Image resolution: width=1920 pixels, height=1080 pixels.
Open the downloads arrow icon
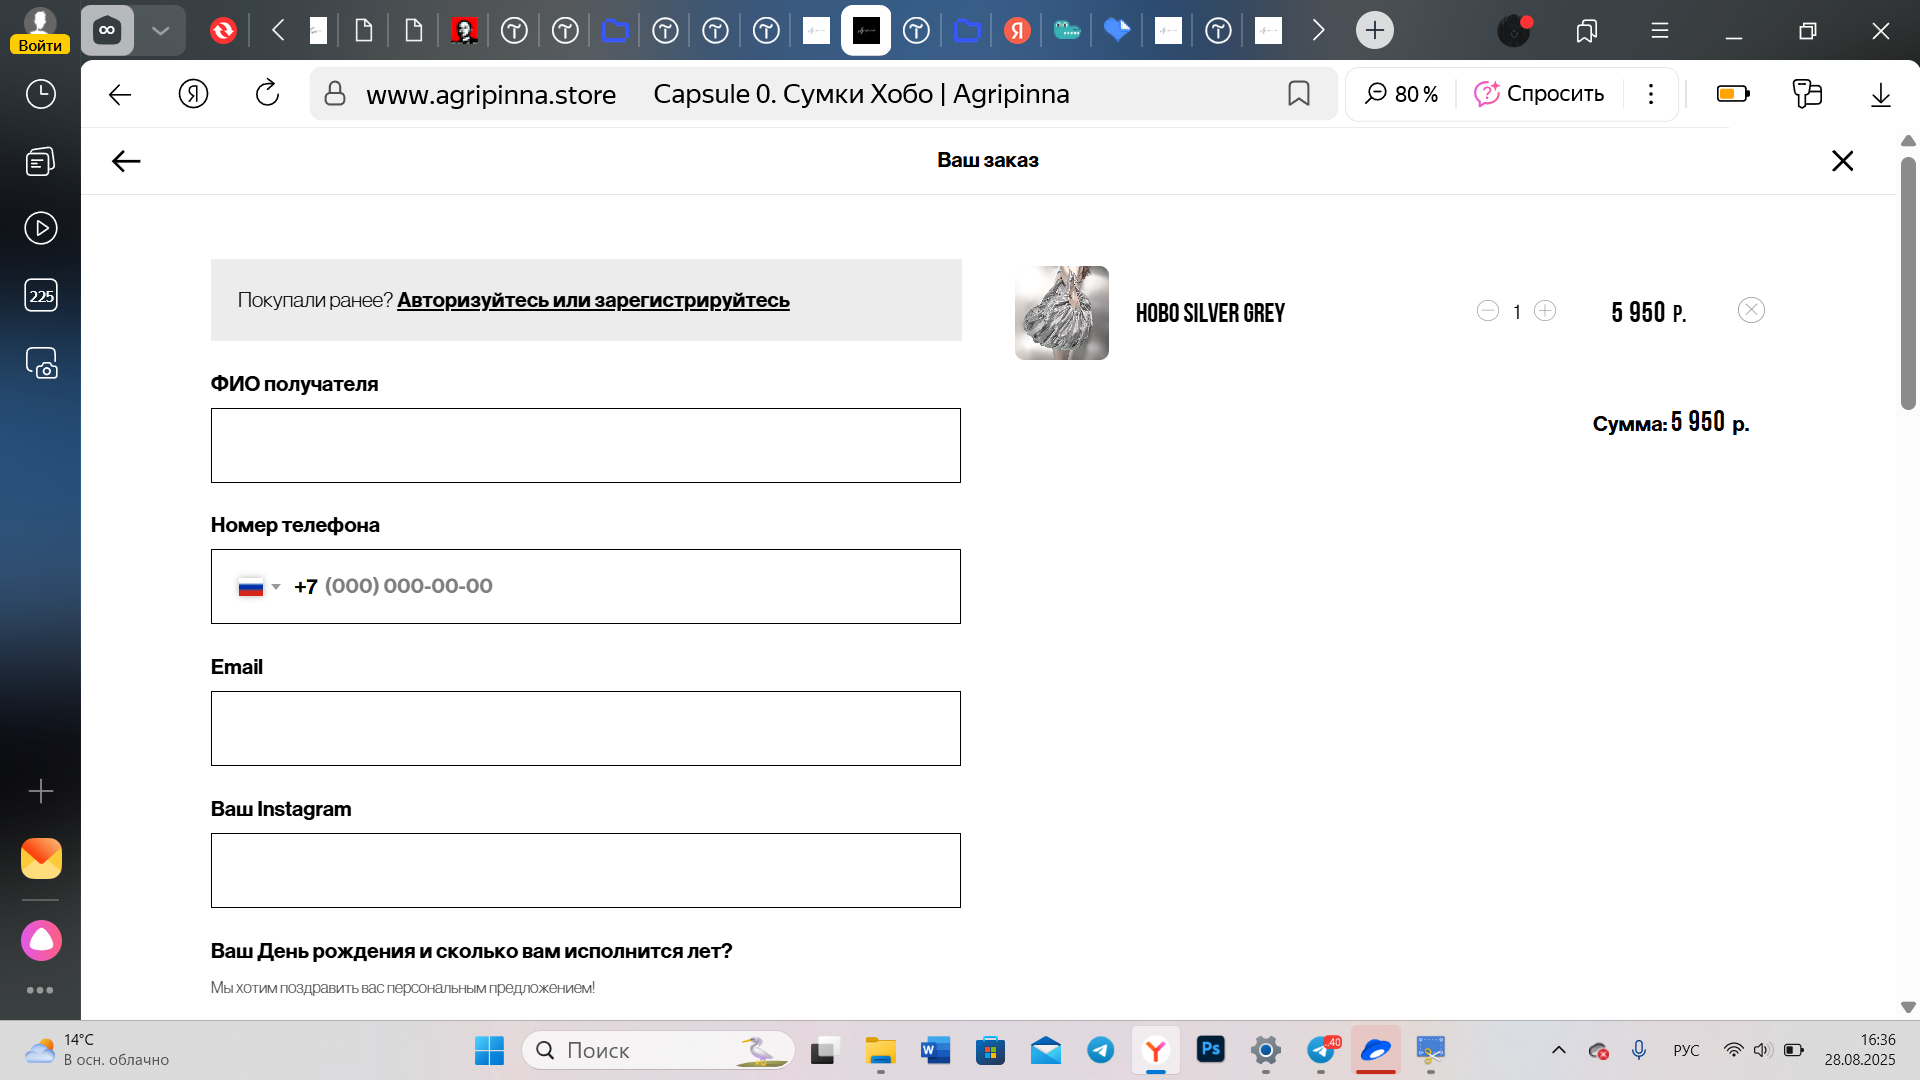(1881, 94)
